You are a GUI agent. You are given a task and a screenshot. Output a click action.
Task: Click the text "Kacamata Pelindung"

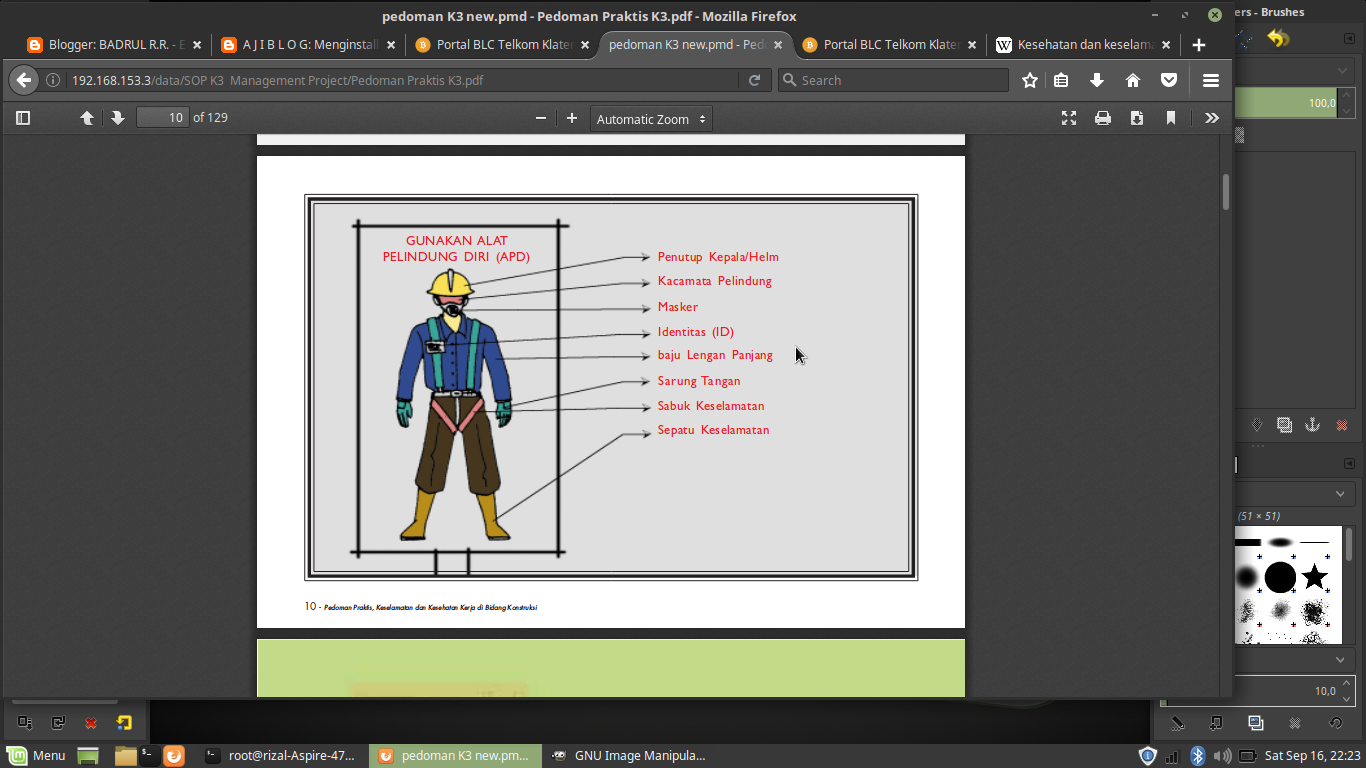(x=715, y=281)
